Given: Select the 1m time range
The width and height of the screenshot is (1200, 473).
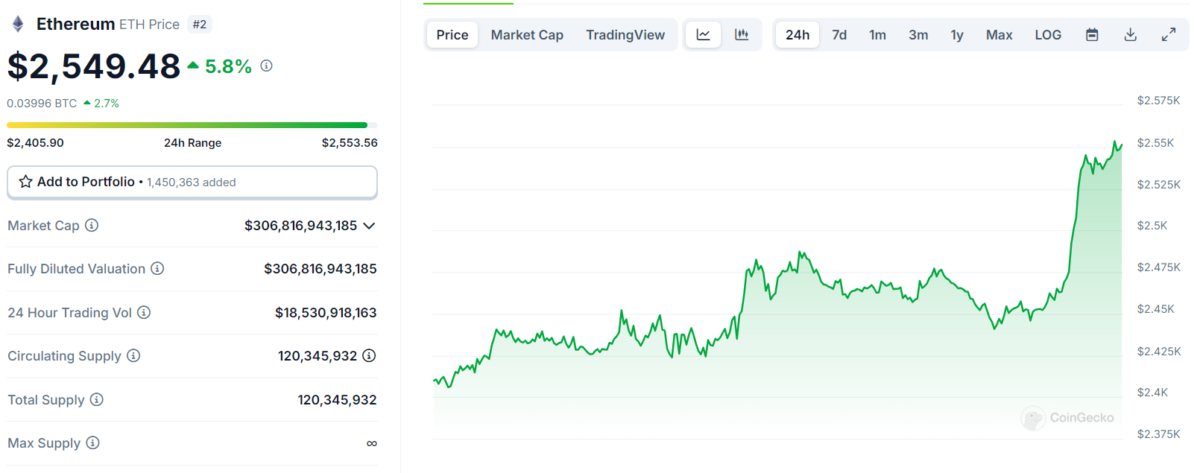Looking at the screenshot, I should click(x=877, y=35).
